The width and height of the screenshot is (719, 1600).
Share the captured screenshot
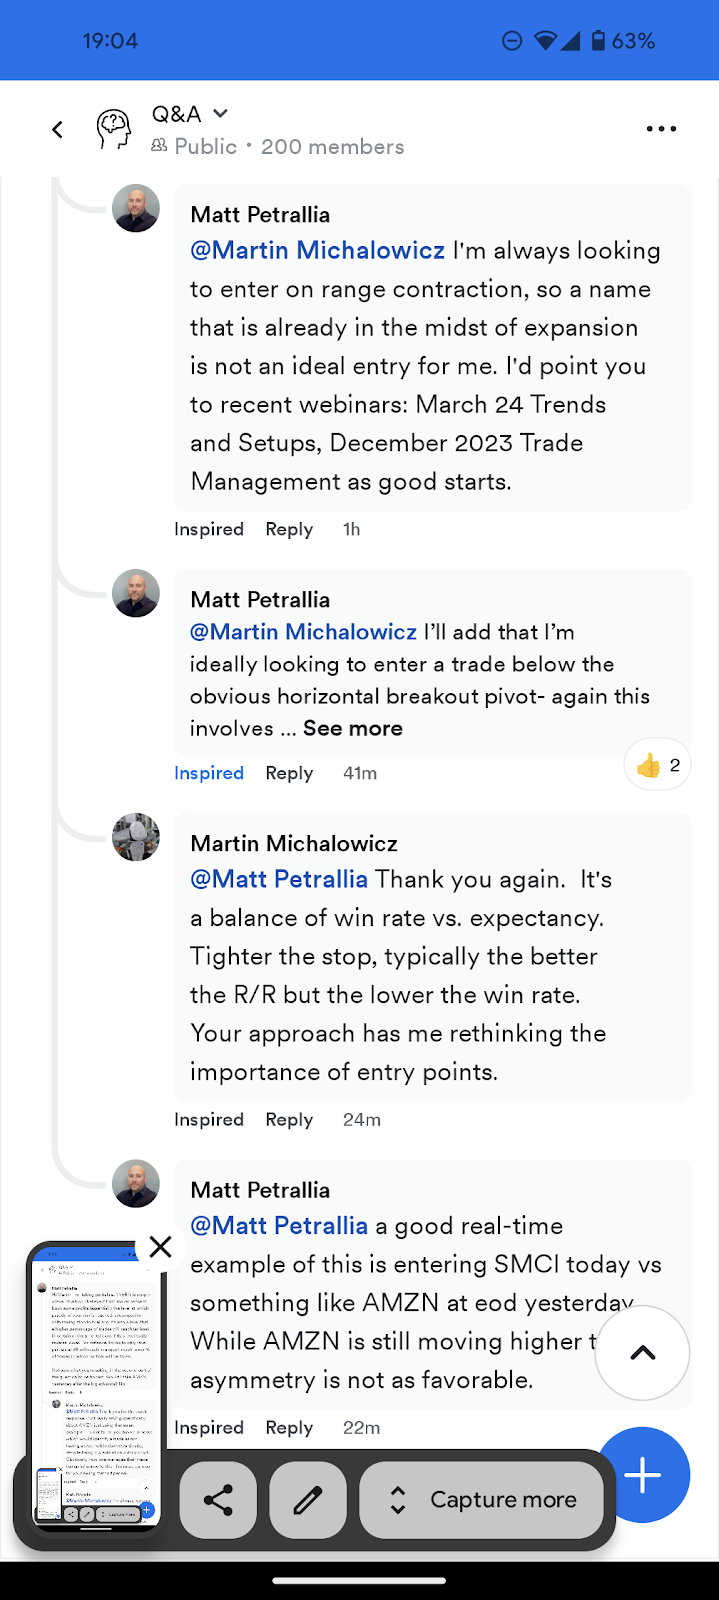(x=218, y=1499)
